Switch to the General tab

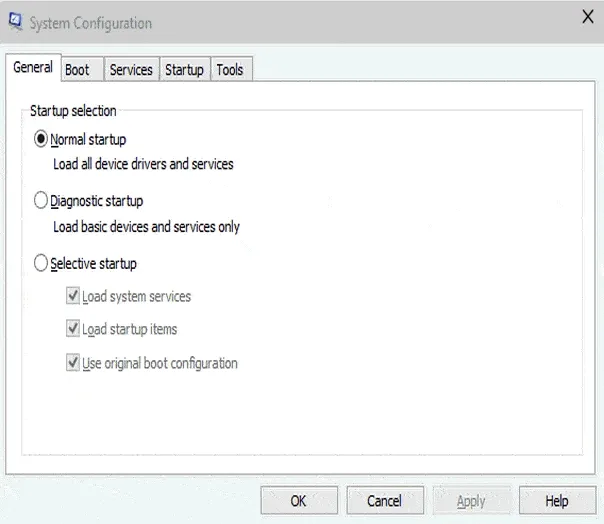coord(33,68)
